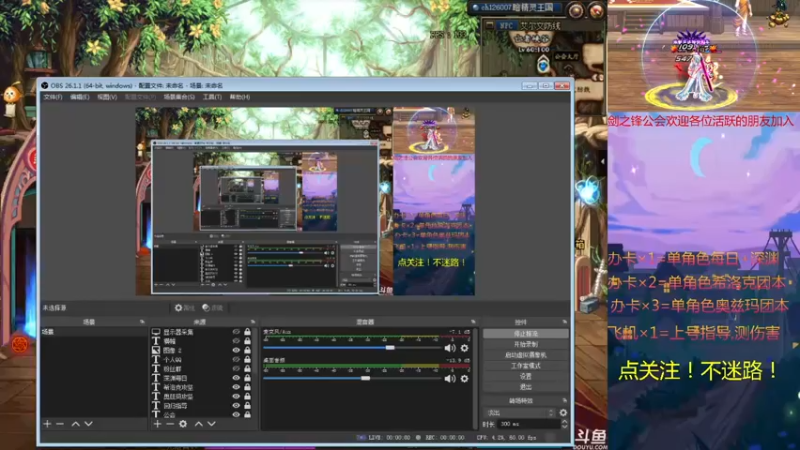Hide the 图像 2 source via eye icon
Viewport: 800px width, 450px height.
click(x=236, y=351)
